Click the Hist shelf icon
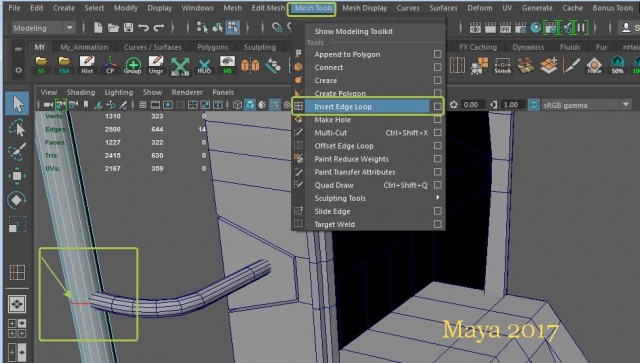Screen dimensions: 640x363 pyautogui.click(x=87, y=65)
